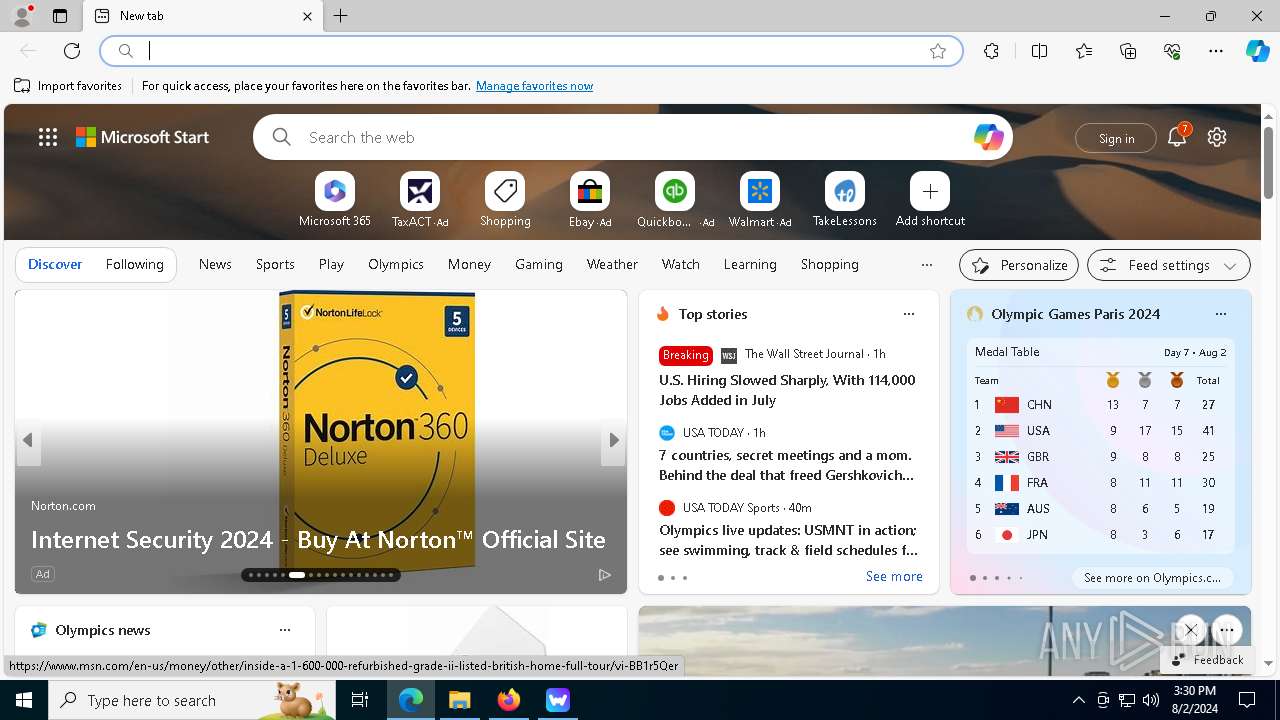The height and width of the screenshot is (720, 1280).
Task: Open Olympics news card options menu
Action: tap(285, 630)
